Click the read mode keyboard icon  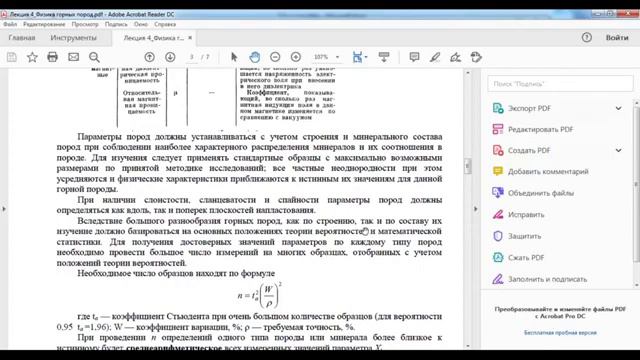[384, 57]
